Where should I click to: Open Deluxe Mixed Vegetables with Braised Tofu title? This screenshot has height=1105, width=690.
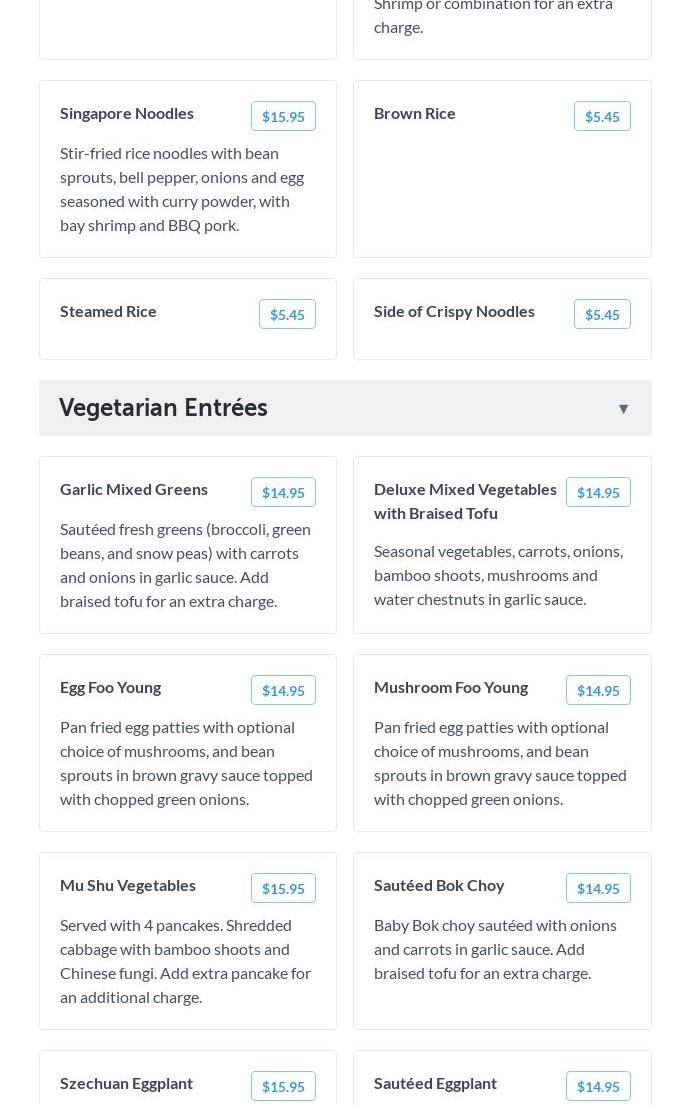(465, 501)
